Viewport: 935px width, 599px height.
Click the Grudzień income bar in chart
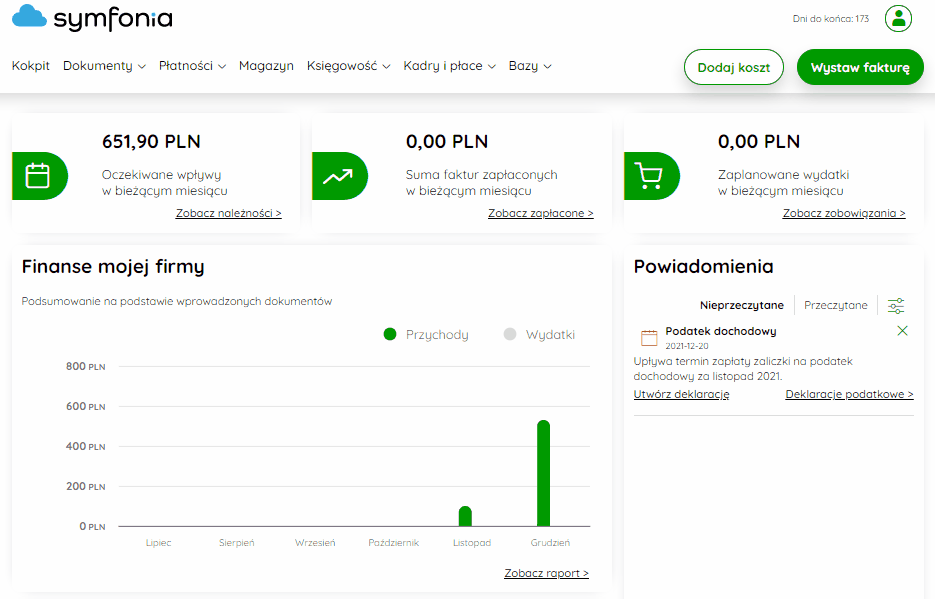(x=543, y=473)
